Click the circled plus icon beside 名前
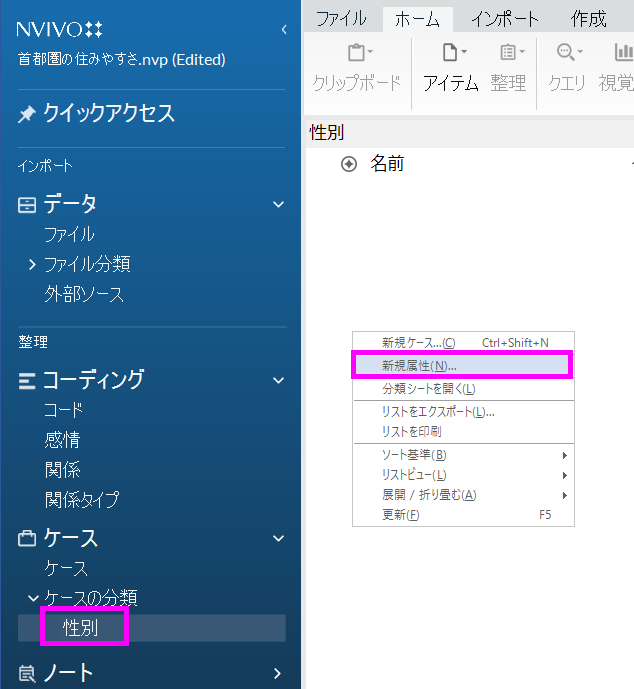The height and width of the screenshot is (689, 634). tap(349, 164)
